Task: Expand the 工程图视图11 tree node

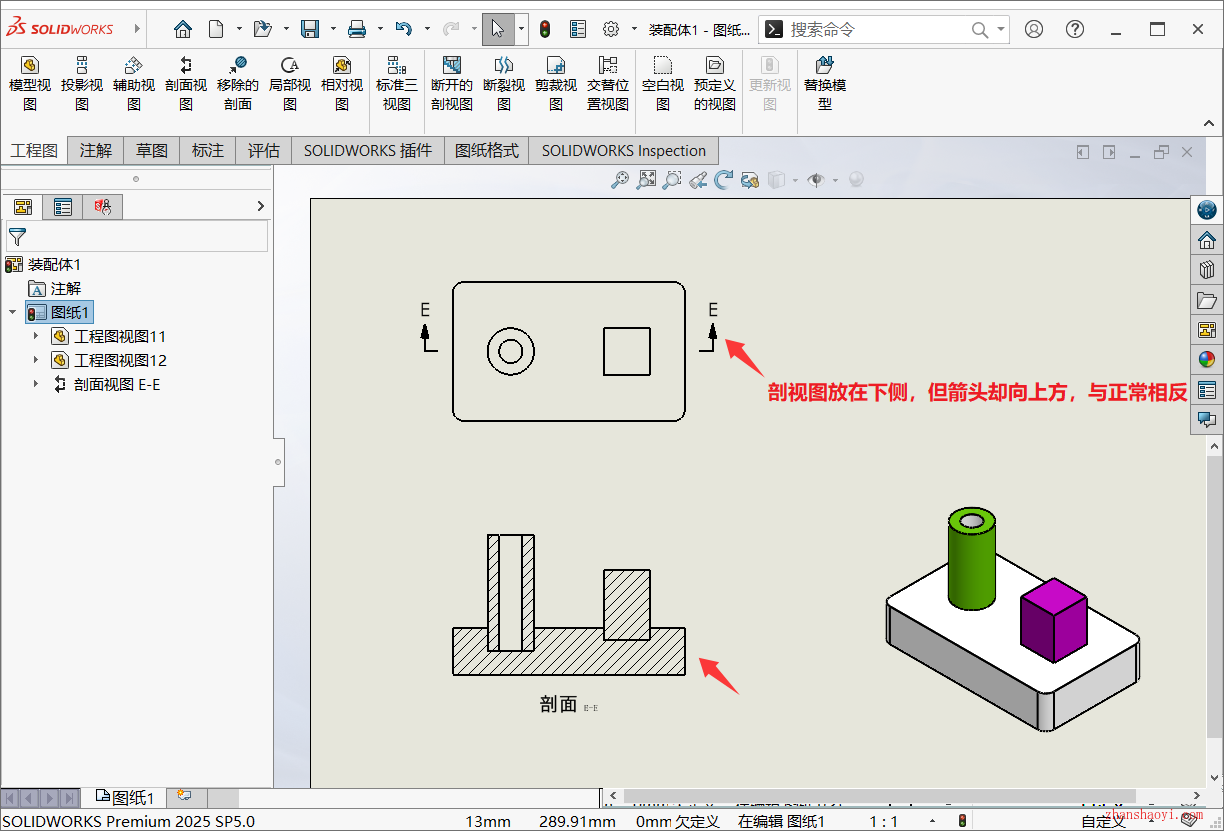Action: point(36,336)
